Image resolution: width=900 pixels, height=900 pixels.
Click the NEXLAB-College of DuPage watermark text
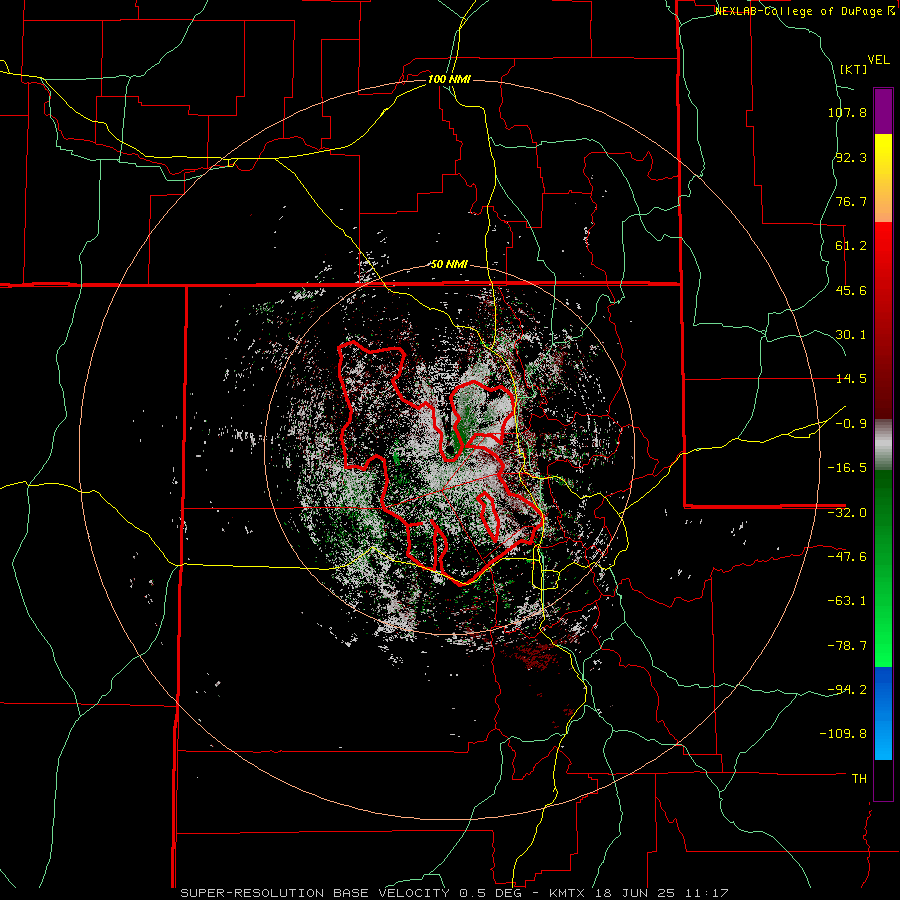804,11
